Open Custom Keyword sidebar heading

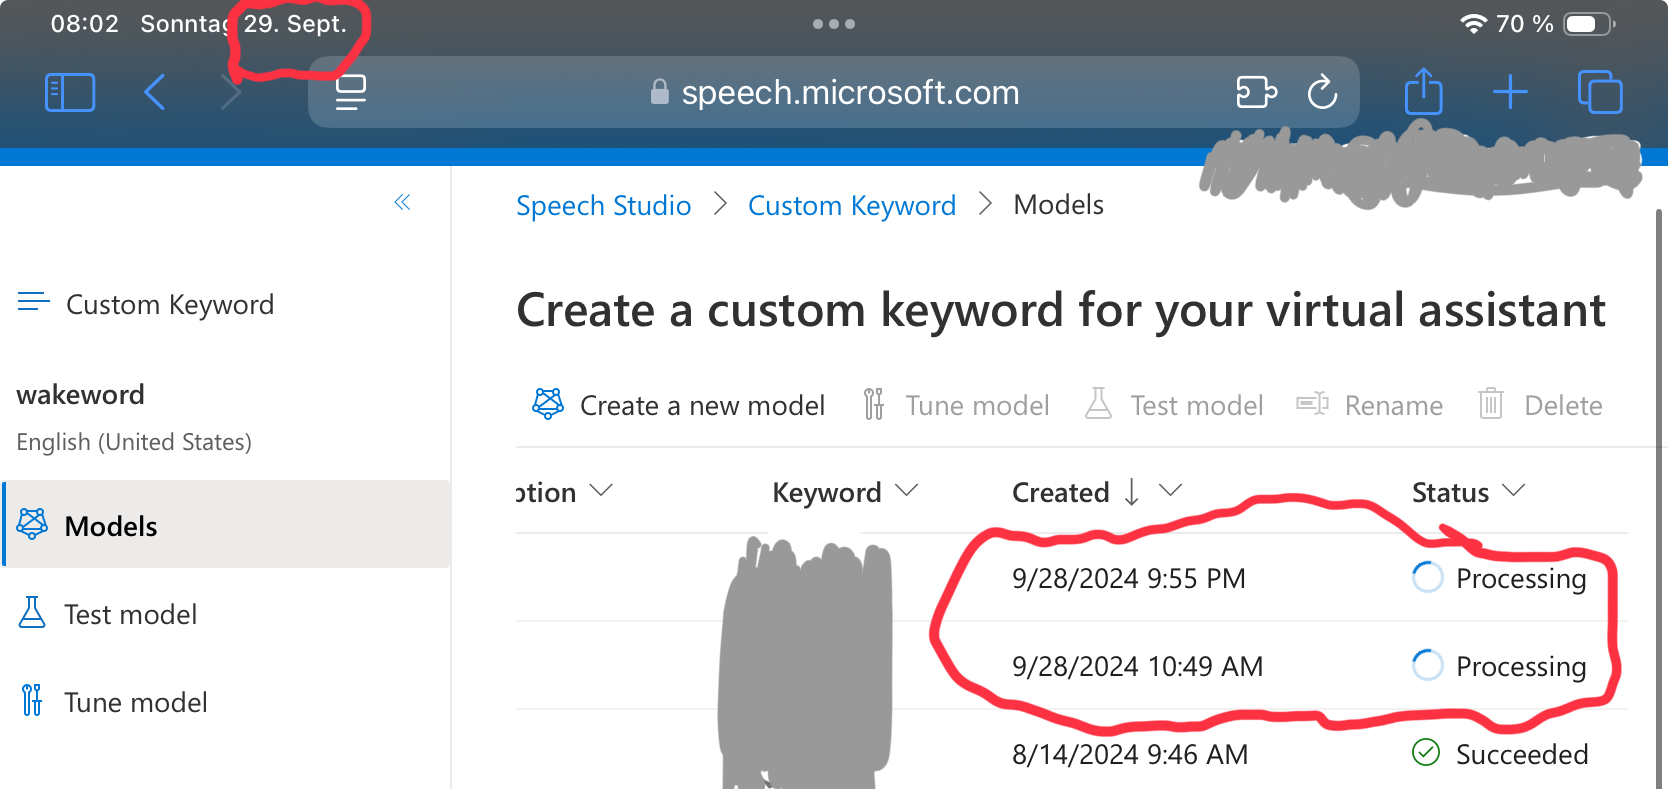click(170, 304)
